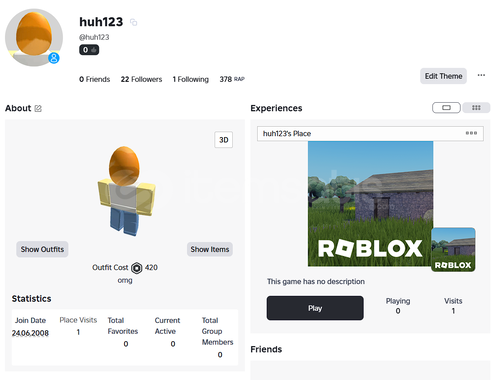
Task: Open the large Roblox game thumbnail
Action: 370,204
